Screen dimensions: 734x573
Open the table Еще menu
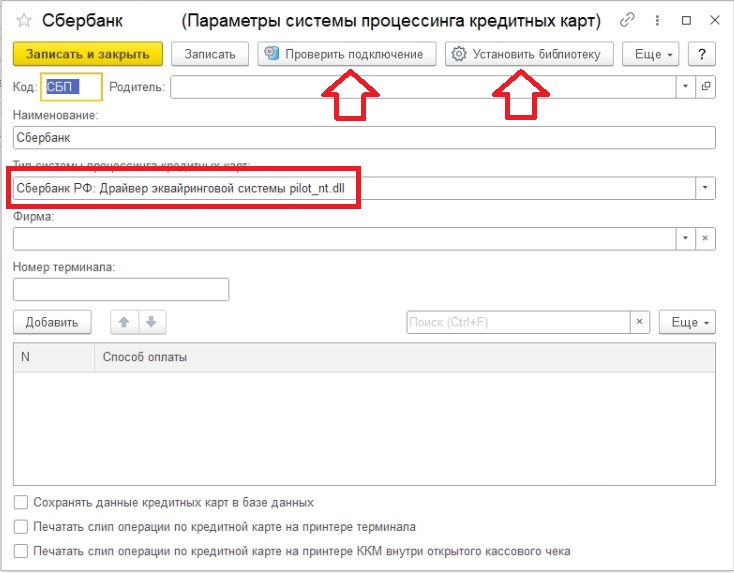click(x=687, y=322)
